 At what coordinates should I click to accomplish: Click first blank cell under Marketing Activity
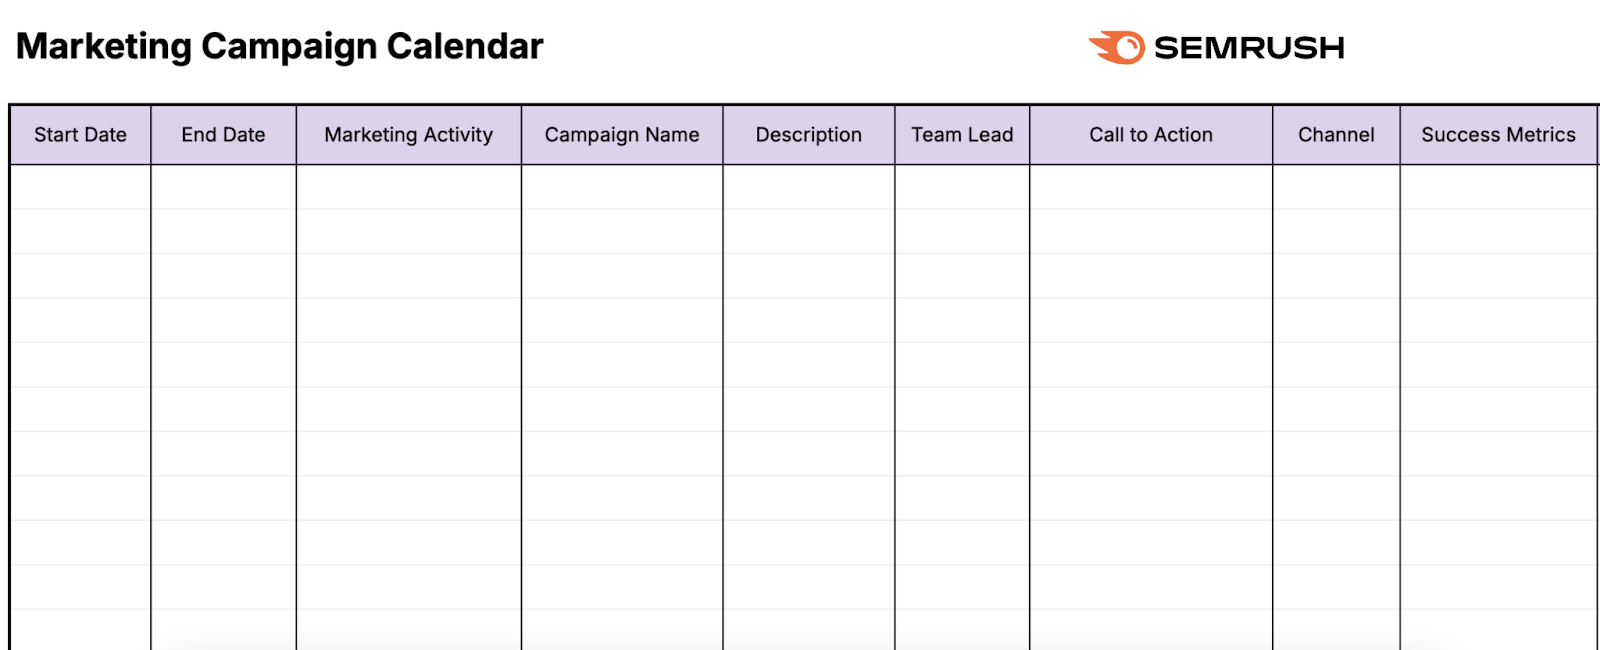pos(408,187)
